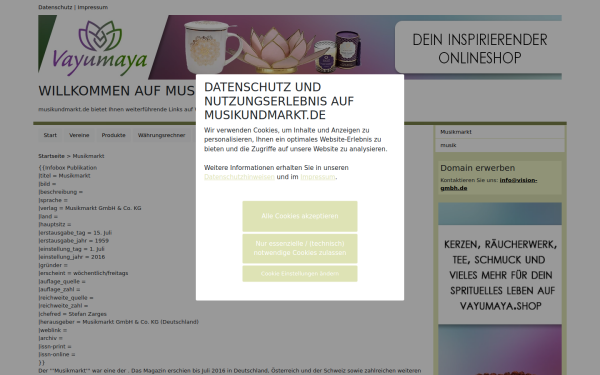The width and height of the screenshot is (600, 375).
Task: Open Impressum link in cookie dialog
Action: tap(318, 177)
